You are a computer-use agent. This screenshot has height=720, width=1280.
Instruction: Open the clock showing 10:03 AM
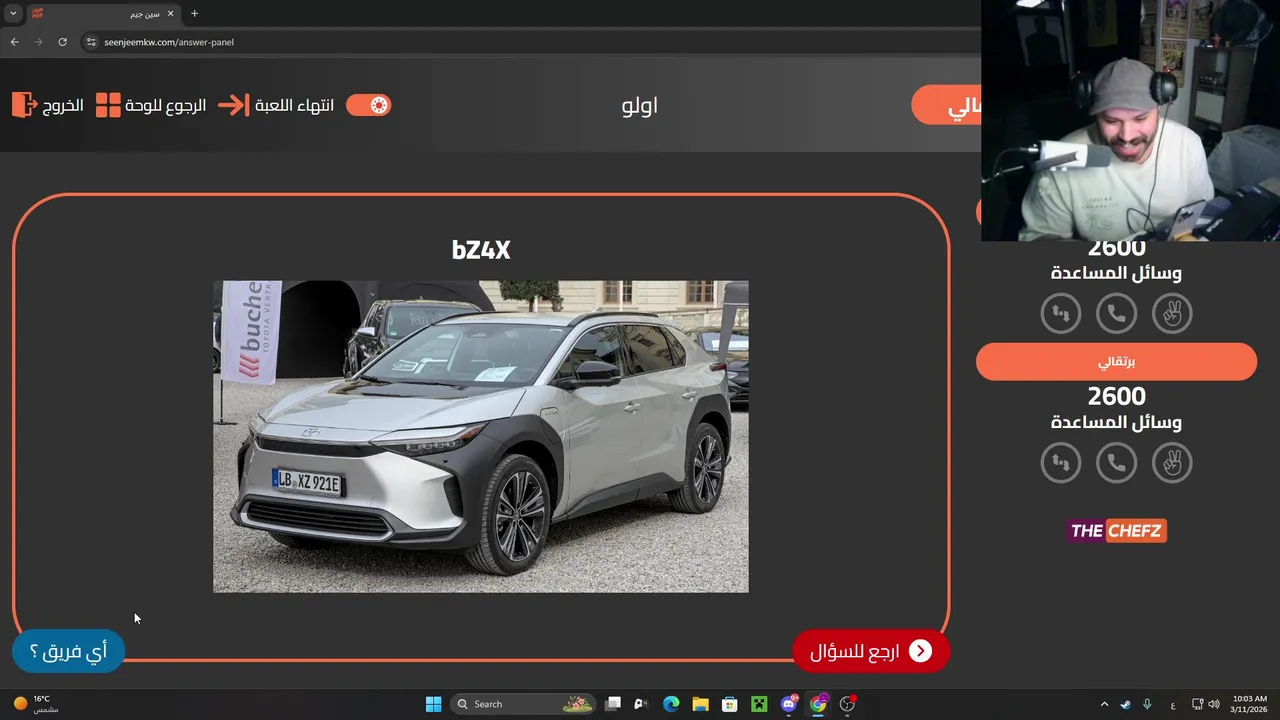(x=1250, y=704)
